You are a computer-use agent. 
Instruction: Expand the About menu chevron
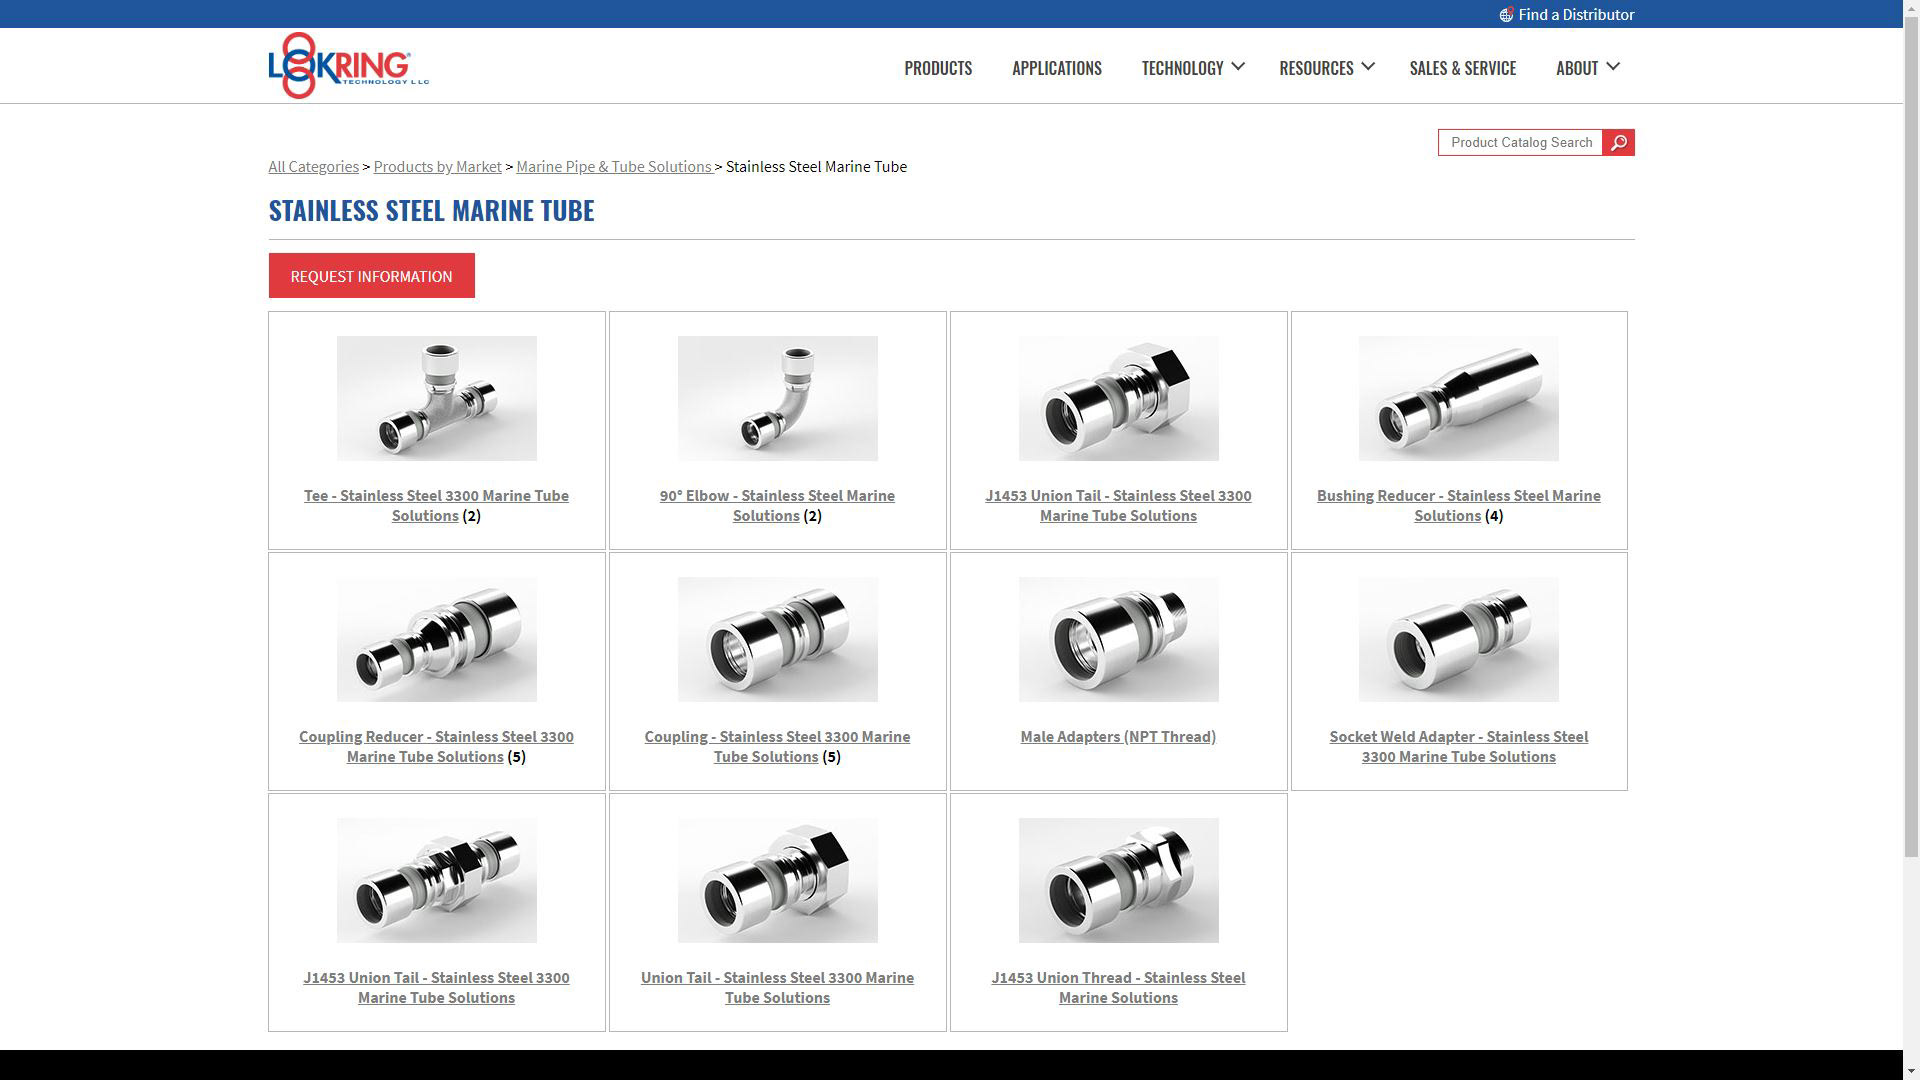[x=1613, y=67]
